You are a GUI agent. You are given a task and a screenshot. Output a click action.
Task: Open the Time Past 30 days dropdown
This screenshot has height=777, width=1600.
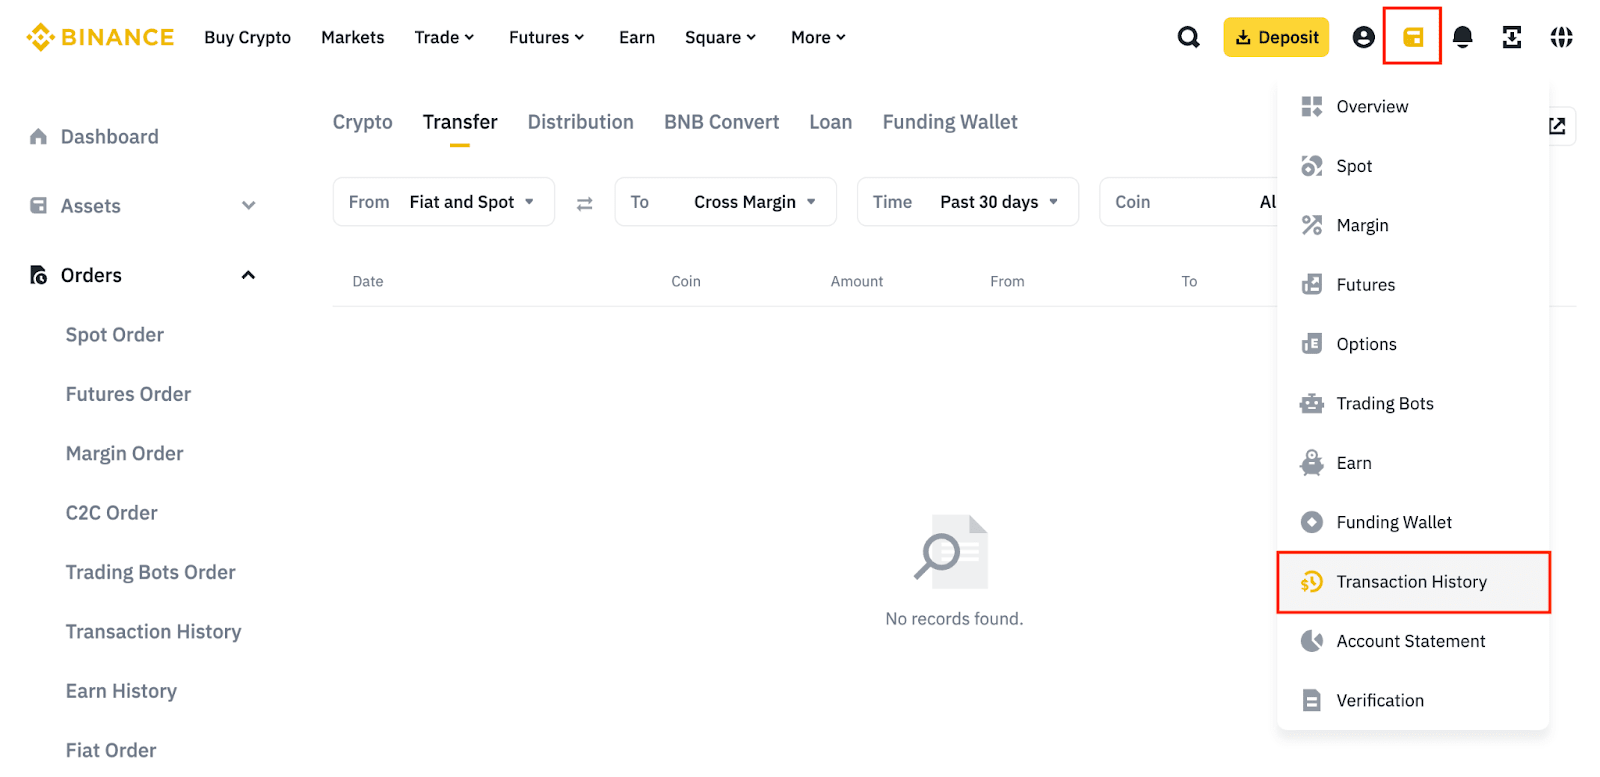(x=967, y=202)
